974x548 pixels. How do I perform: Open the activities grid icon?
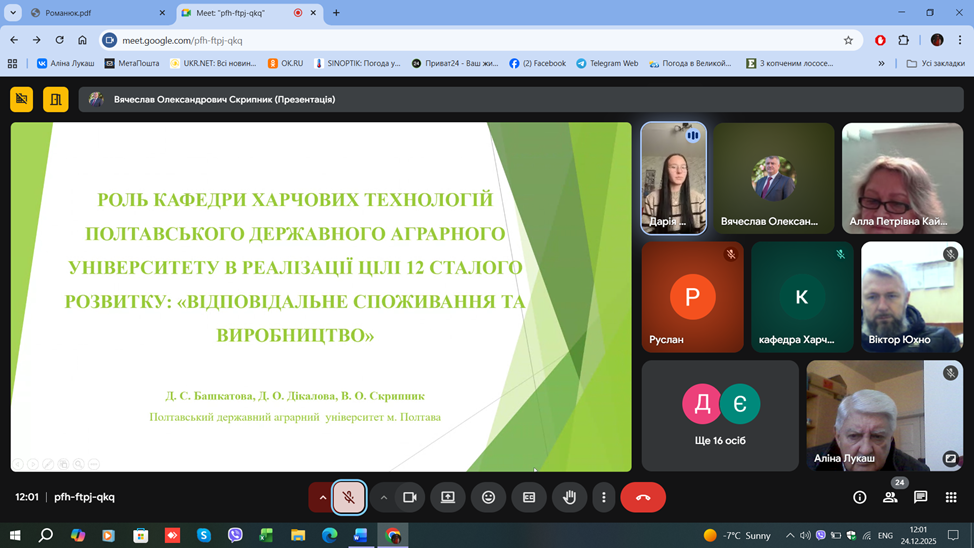950,497
